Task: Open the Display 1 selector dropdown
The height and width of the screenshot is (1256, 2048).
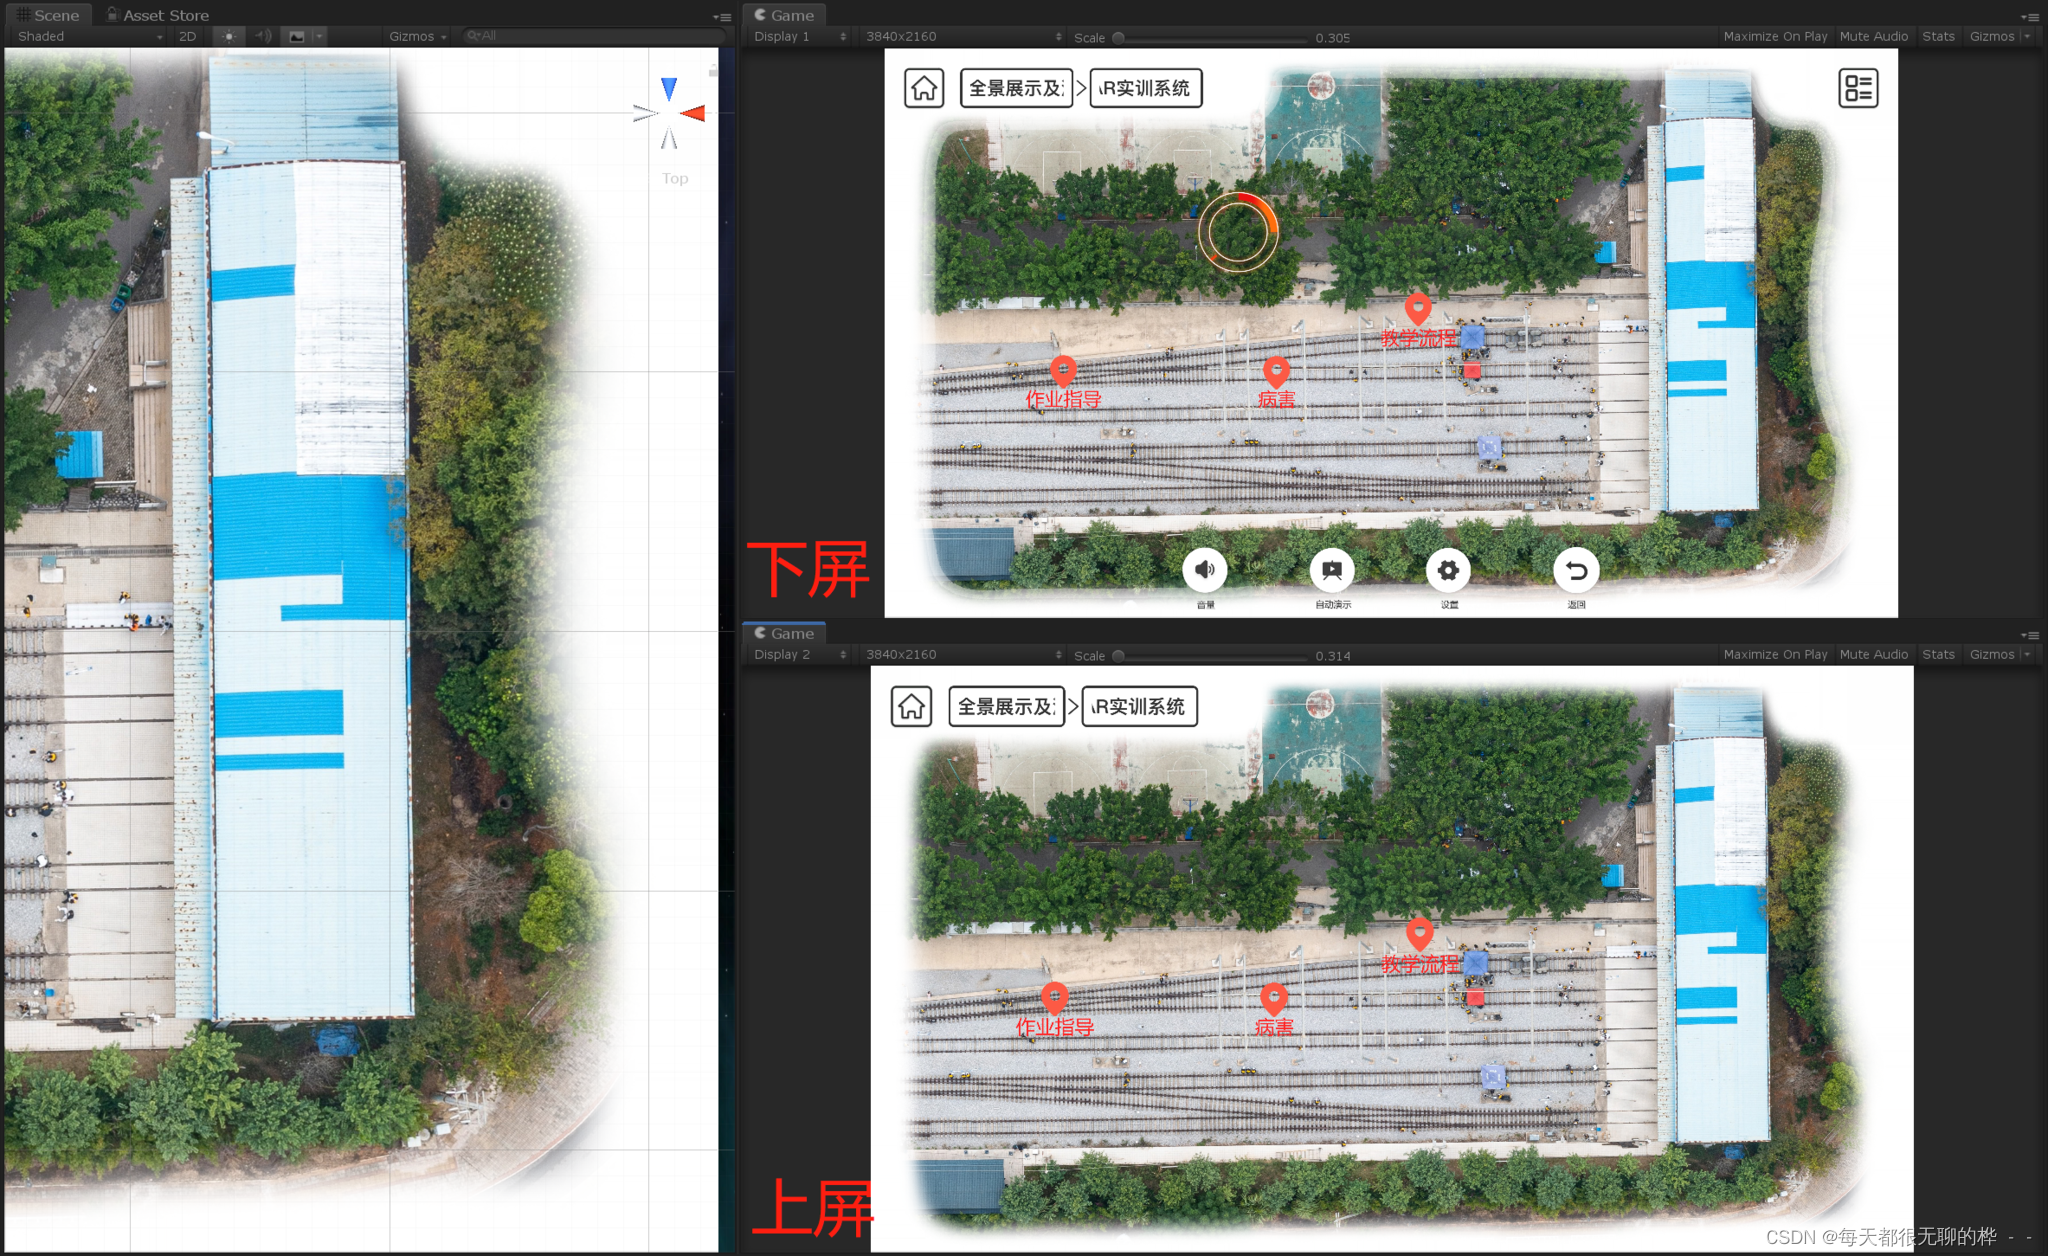Action: (799, 36)
